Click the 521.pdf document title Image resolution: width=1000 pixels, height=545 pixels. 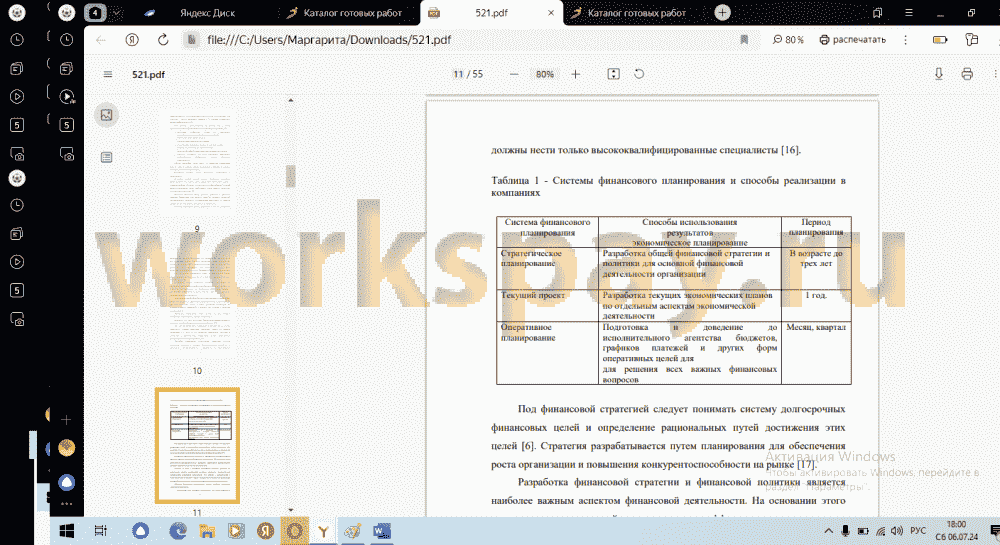coord(148,75)
